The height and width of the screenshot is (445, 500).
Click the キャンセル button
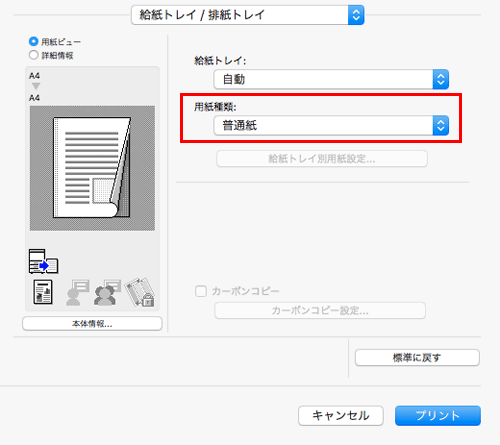coord(341,416)
